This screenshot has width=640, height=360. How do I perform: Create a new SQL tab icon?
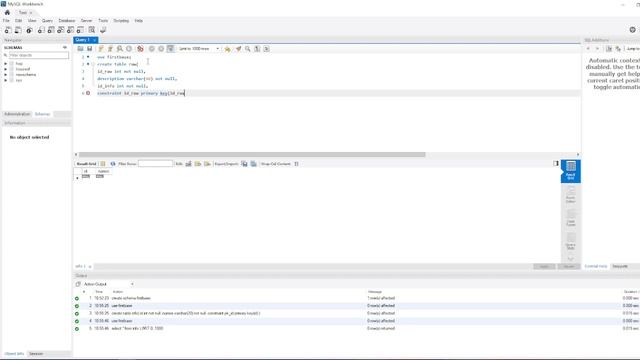tap(8, 30)
